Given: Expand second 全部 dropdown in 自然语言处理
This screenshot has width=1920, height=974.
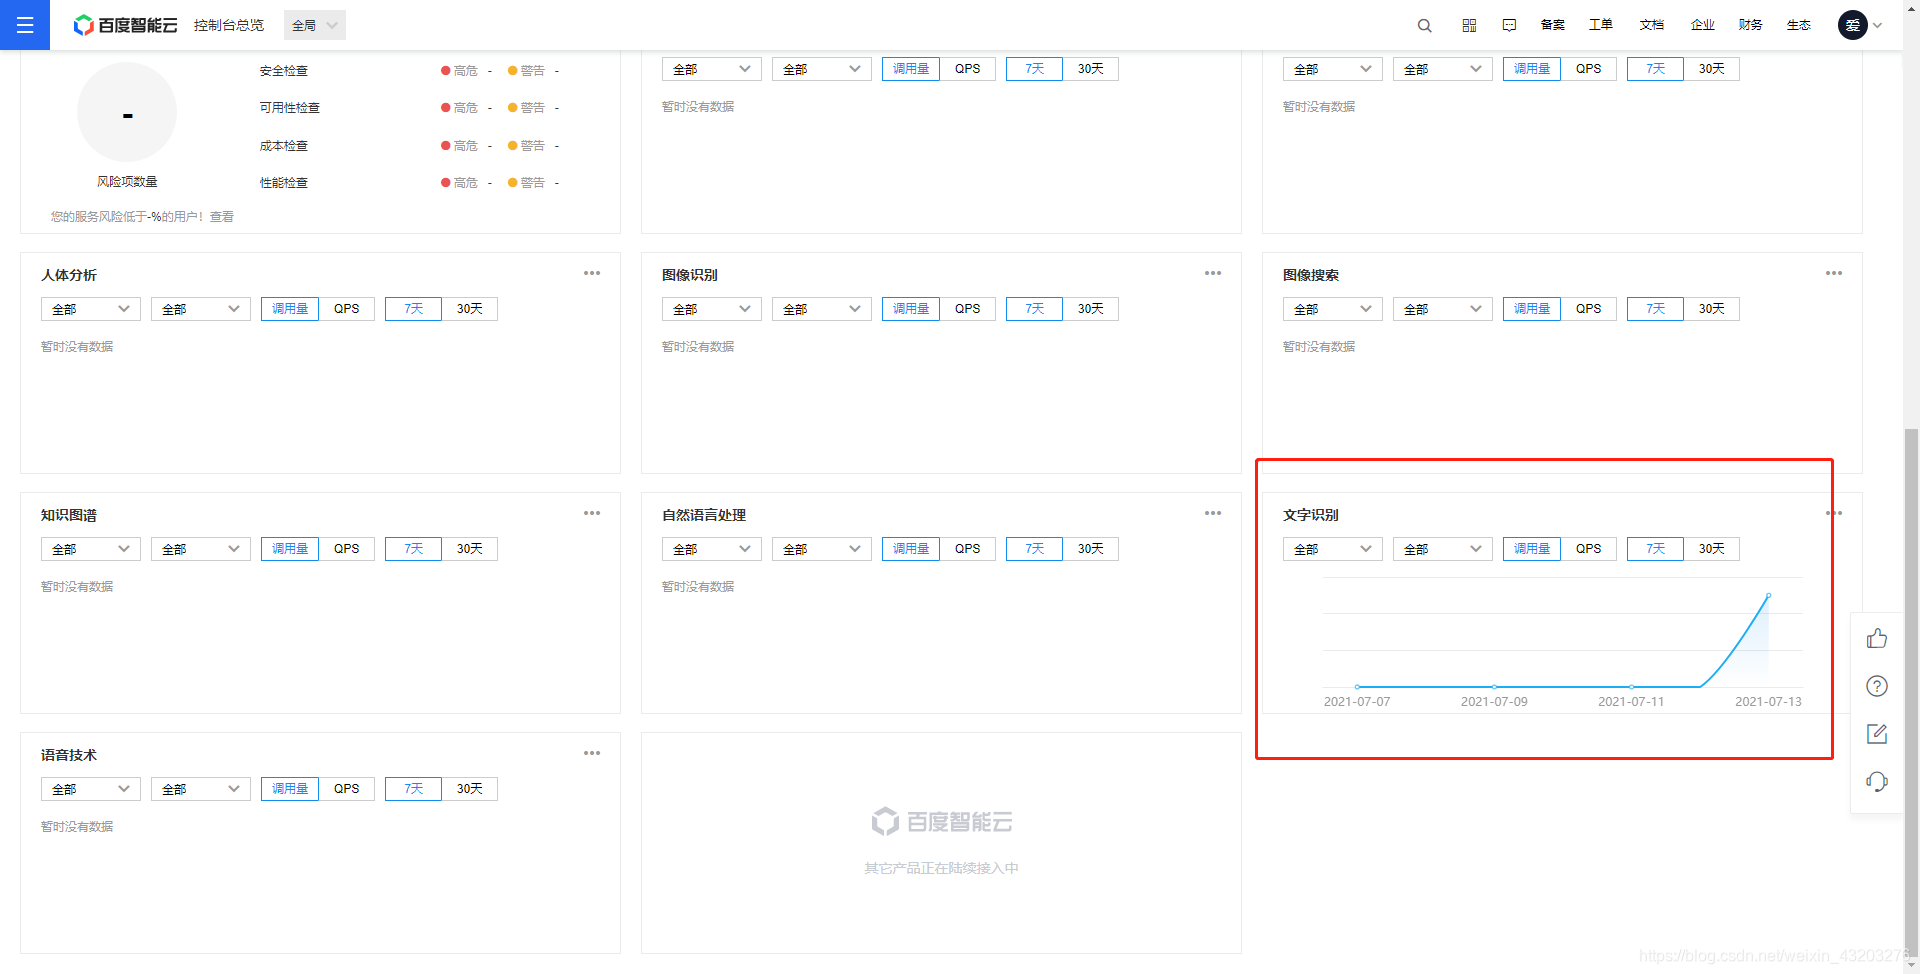Looking at the screenshot, I should click(x=822, y=549).
